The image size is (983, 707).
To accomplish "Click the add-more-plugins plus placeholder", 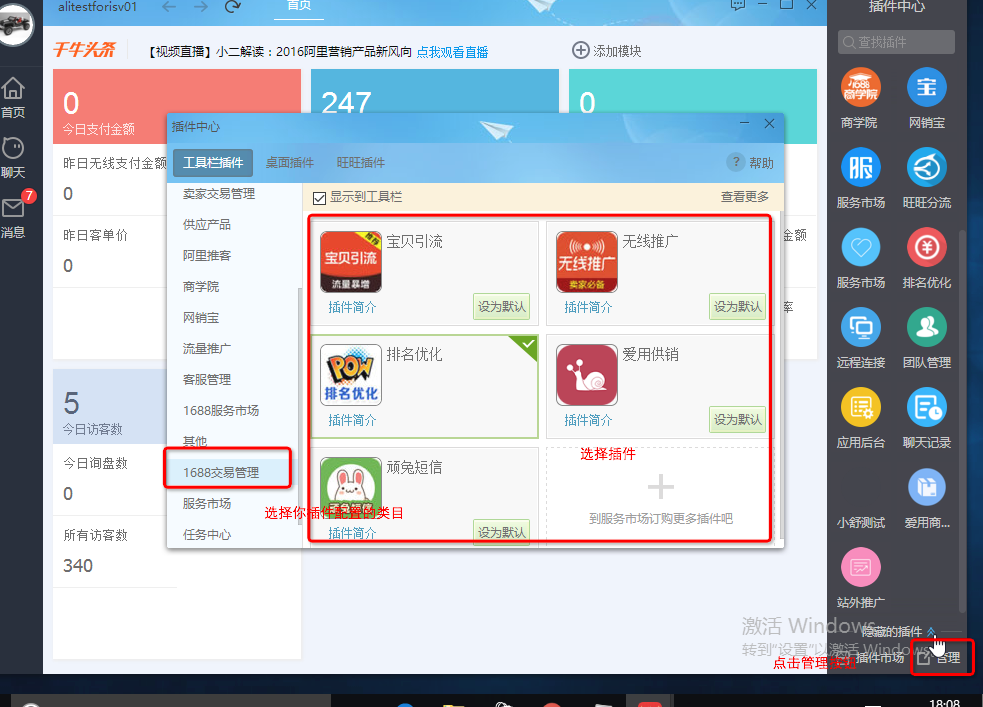I will [660, 486].
